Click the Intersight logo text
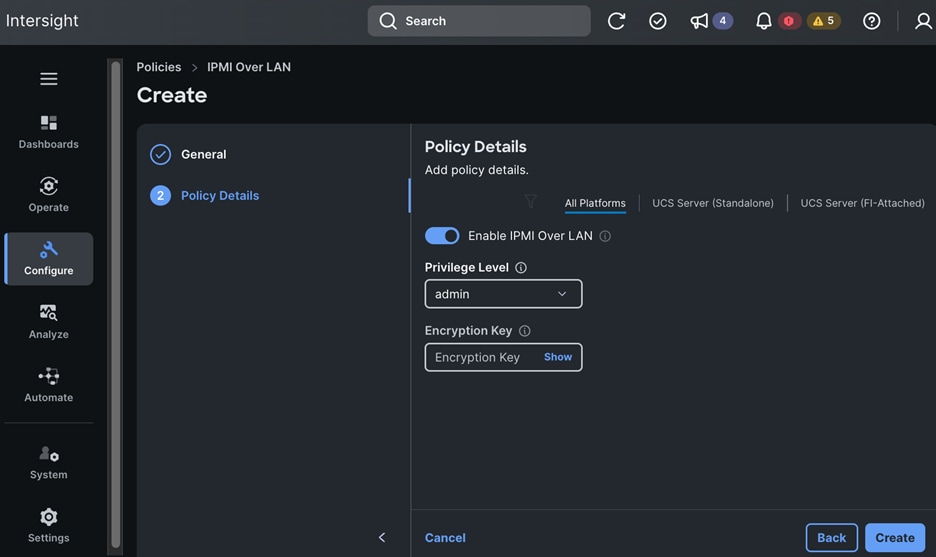The image size is (936, 557). (42, 21)
